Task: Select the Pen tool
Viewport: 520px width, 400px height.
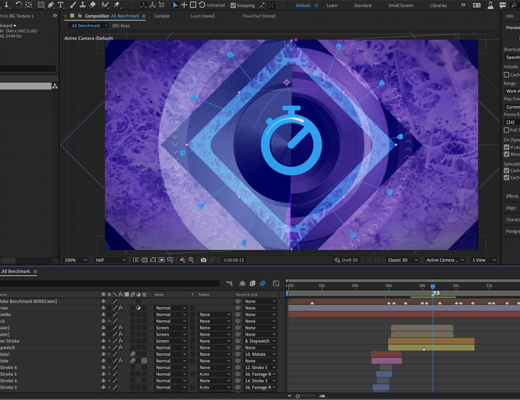Action: point(51,5)
